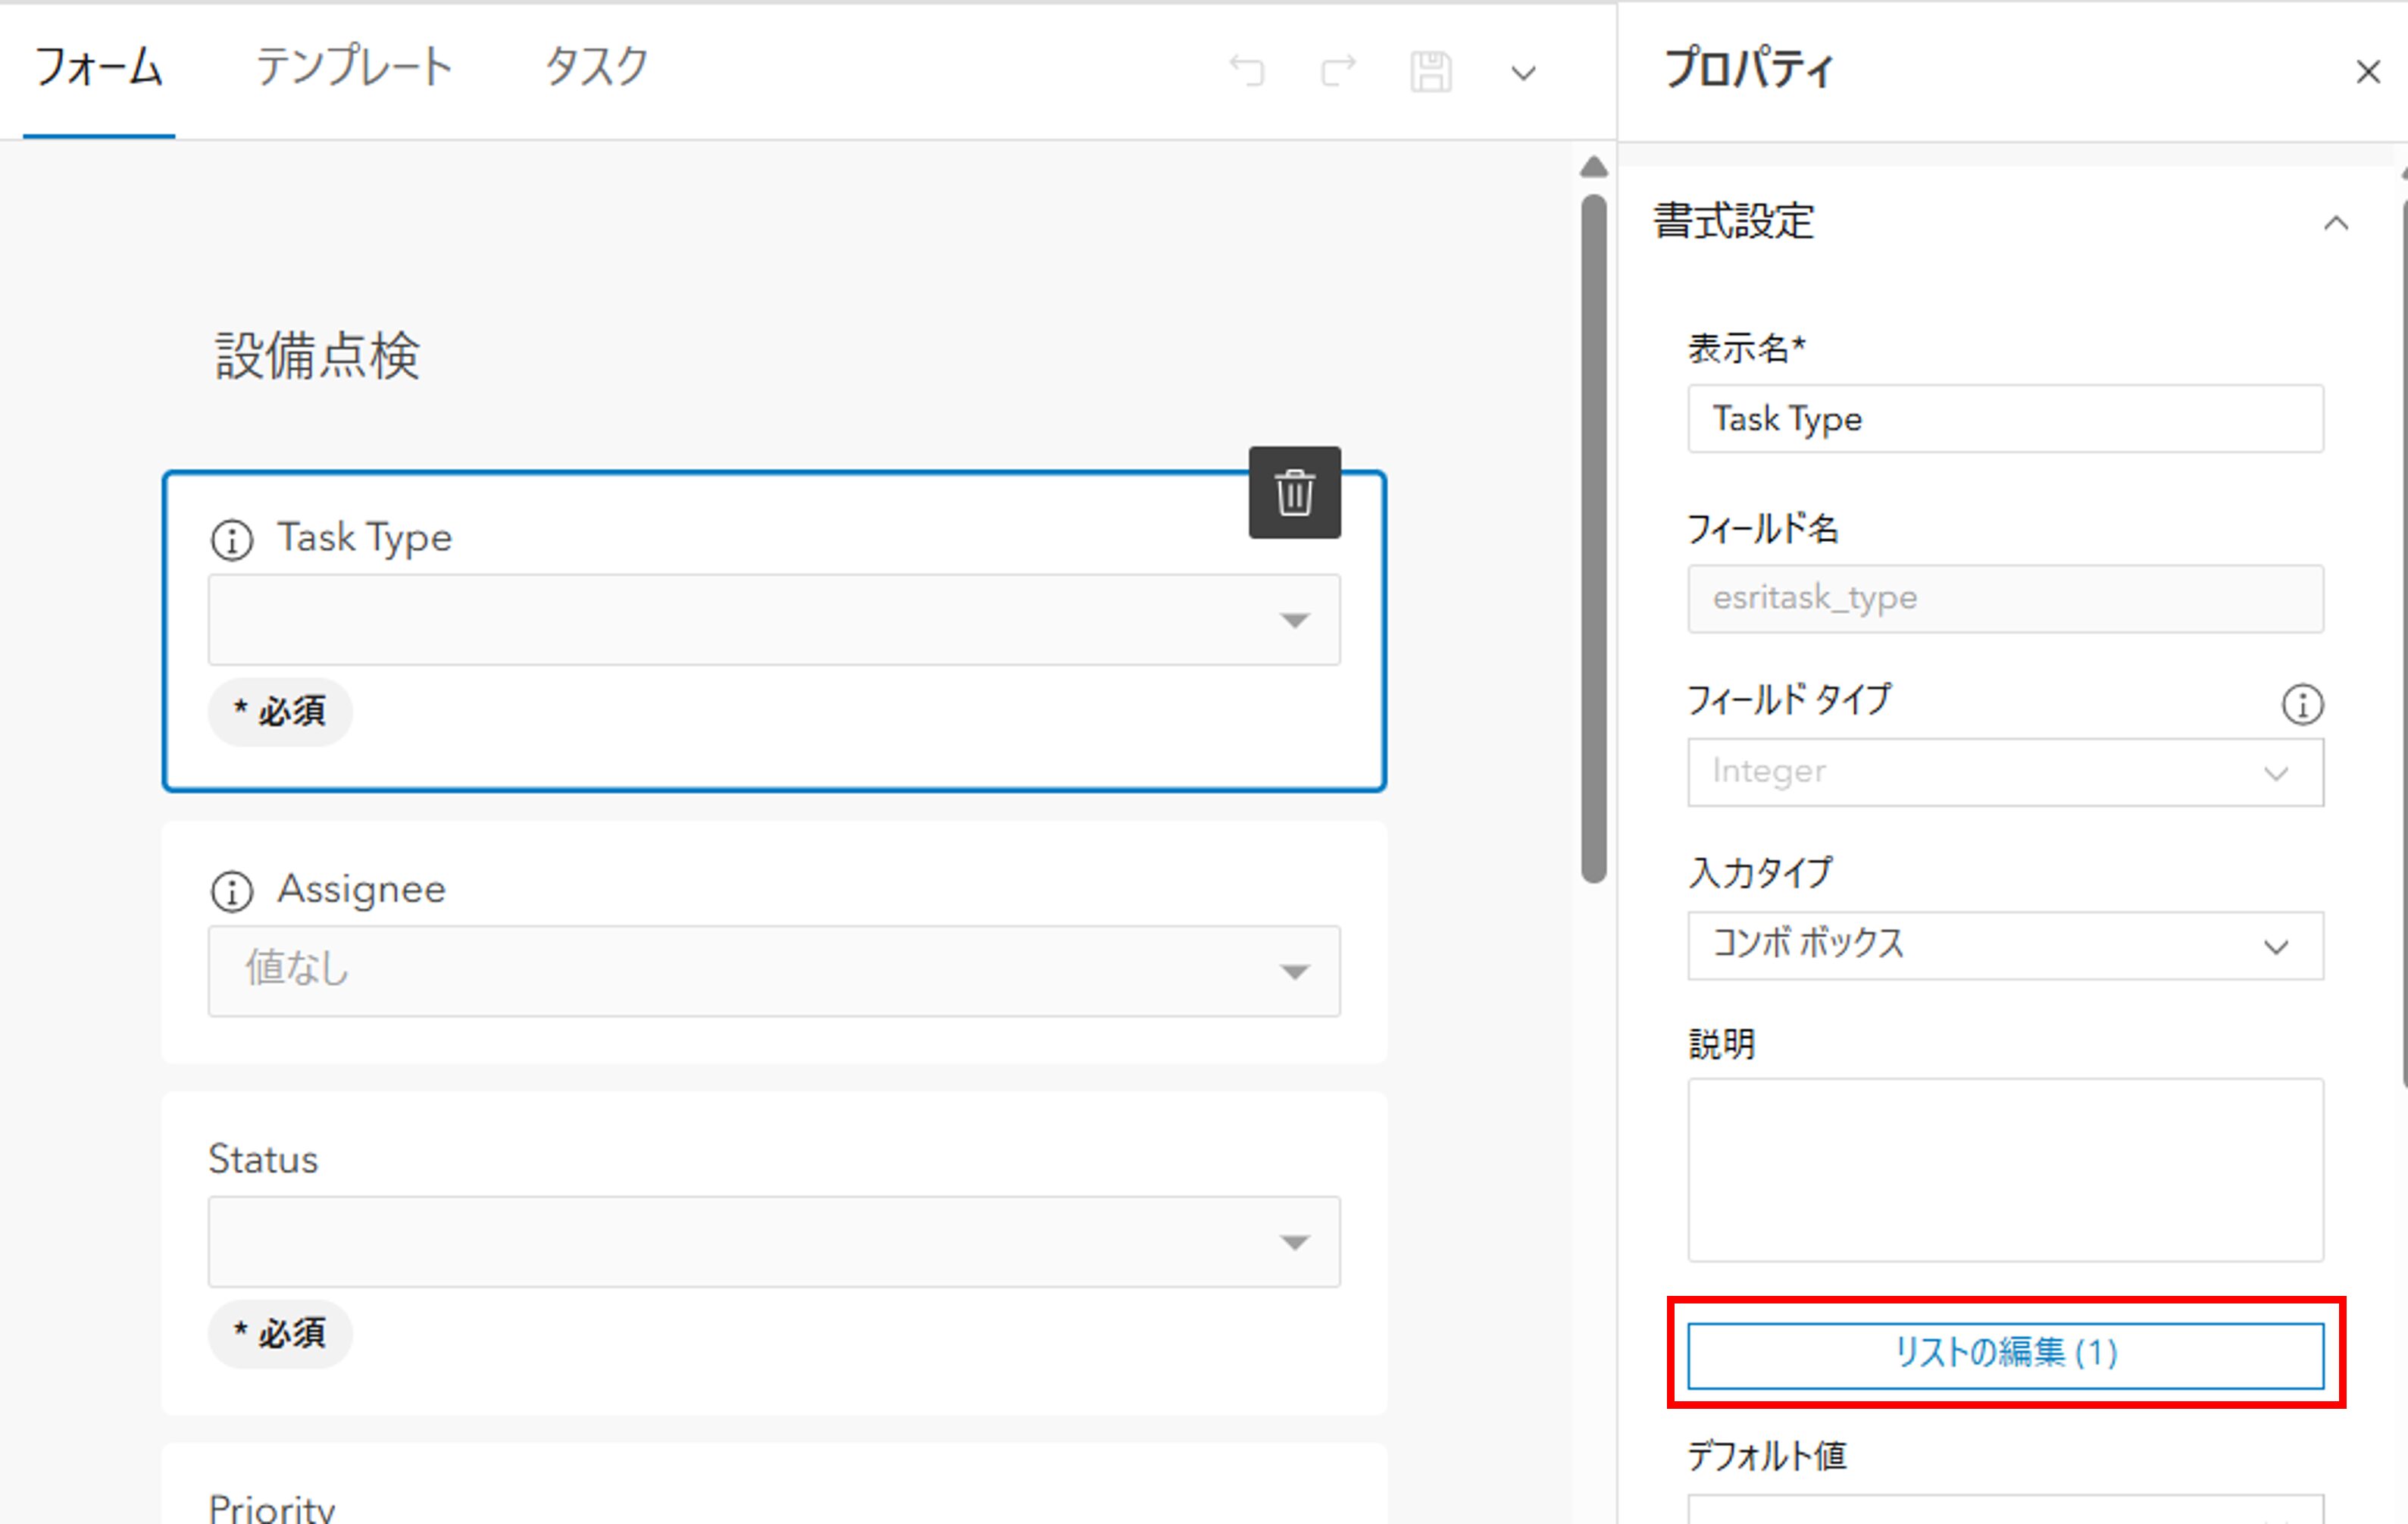Expand the Status dropdown field
The height and width of the screenshot is (1524, 2408).
coord(773,1241)
